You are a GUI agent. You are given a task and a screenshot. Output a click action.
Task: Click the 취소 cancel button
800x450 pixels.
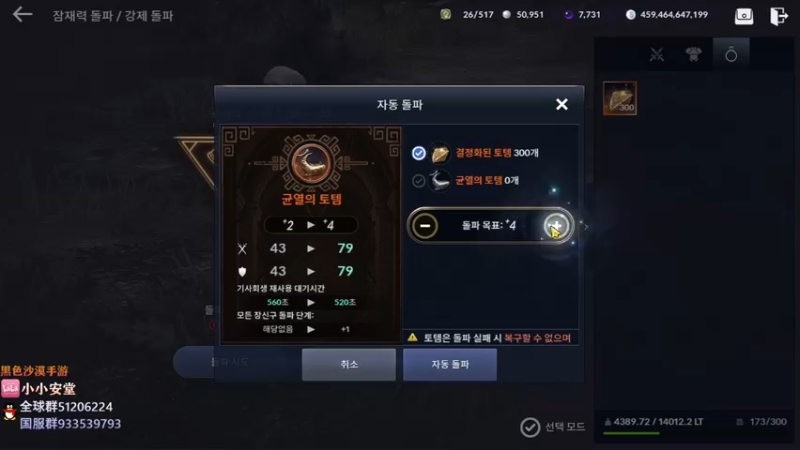pos(349,364)
